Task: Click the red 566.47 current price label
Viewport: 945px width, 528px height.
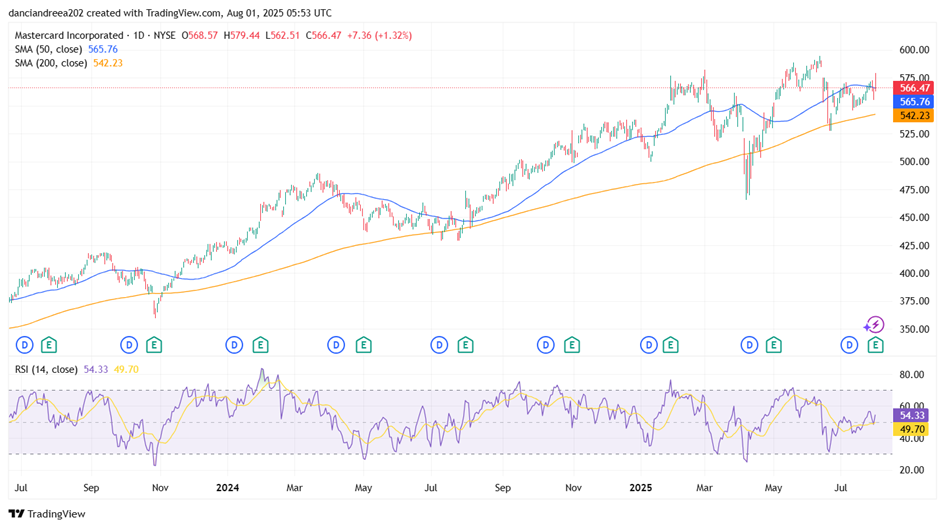Action: click(x=915, y=88)
